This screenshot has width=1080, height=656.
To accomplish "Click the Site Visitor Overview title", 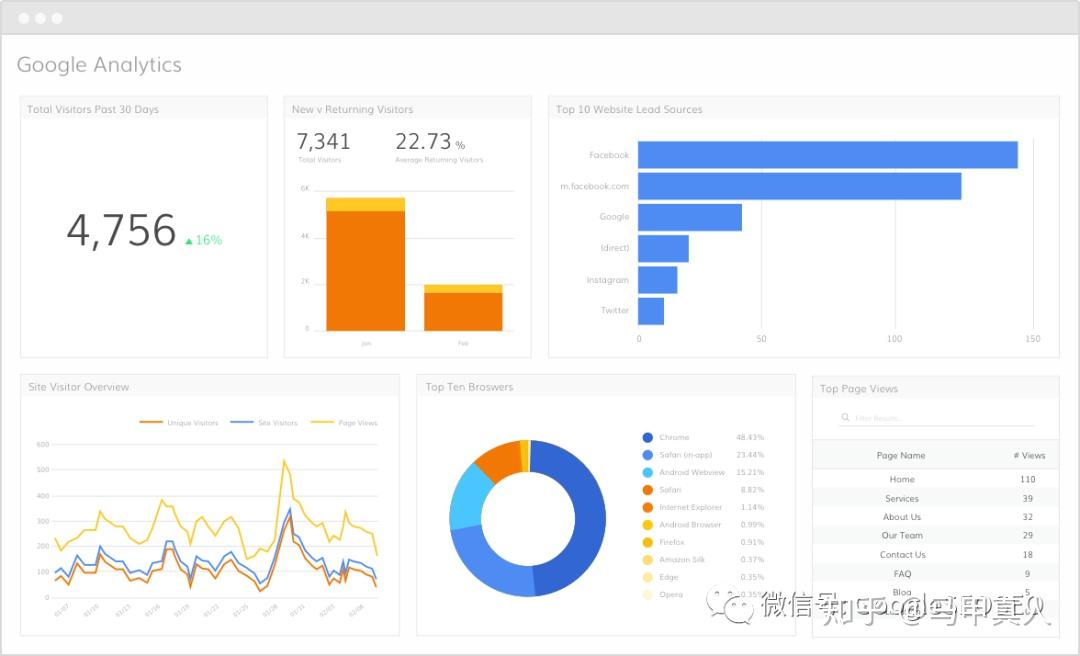I will coord(79,387).
